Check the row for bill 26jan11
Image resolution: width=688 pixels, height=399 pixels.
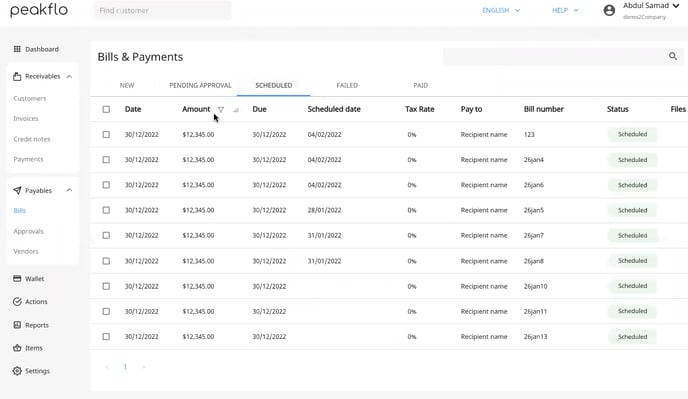106,311
